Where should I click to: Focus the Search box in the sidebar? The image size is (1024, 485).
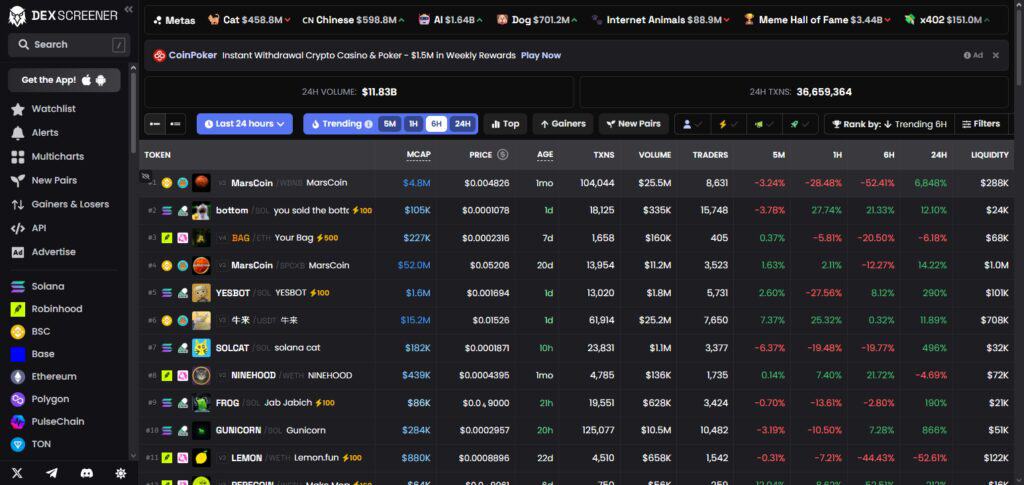[x=69, y=44]
